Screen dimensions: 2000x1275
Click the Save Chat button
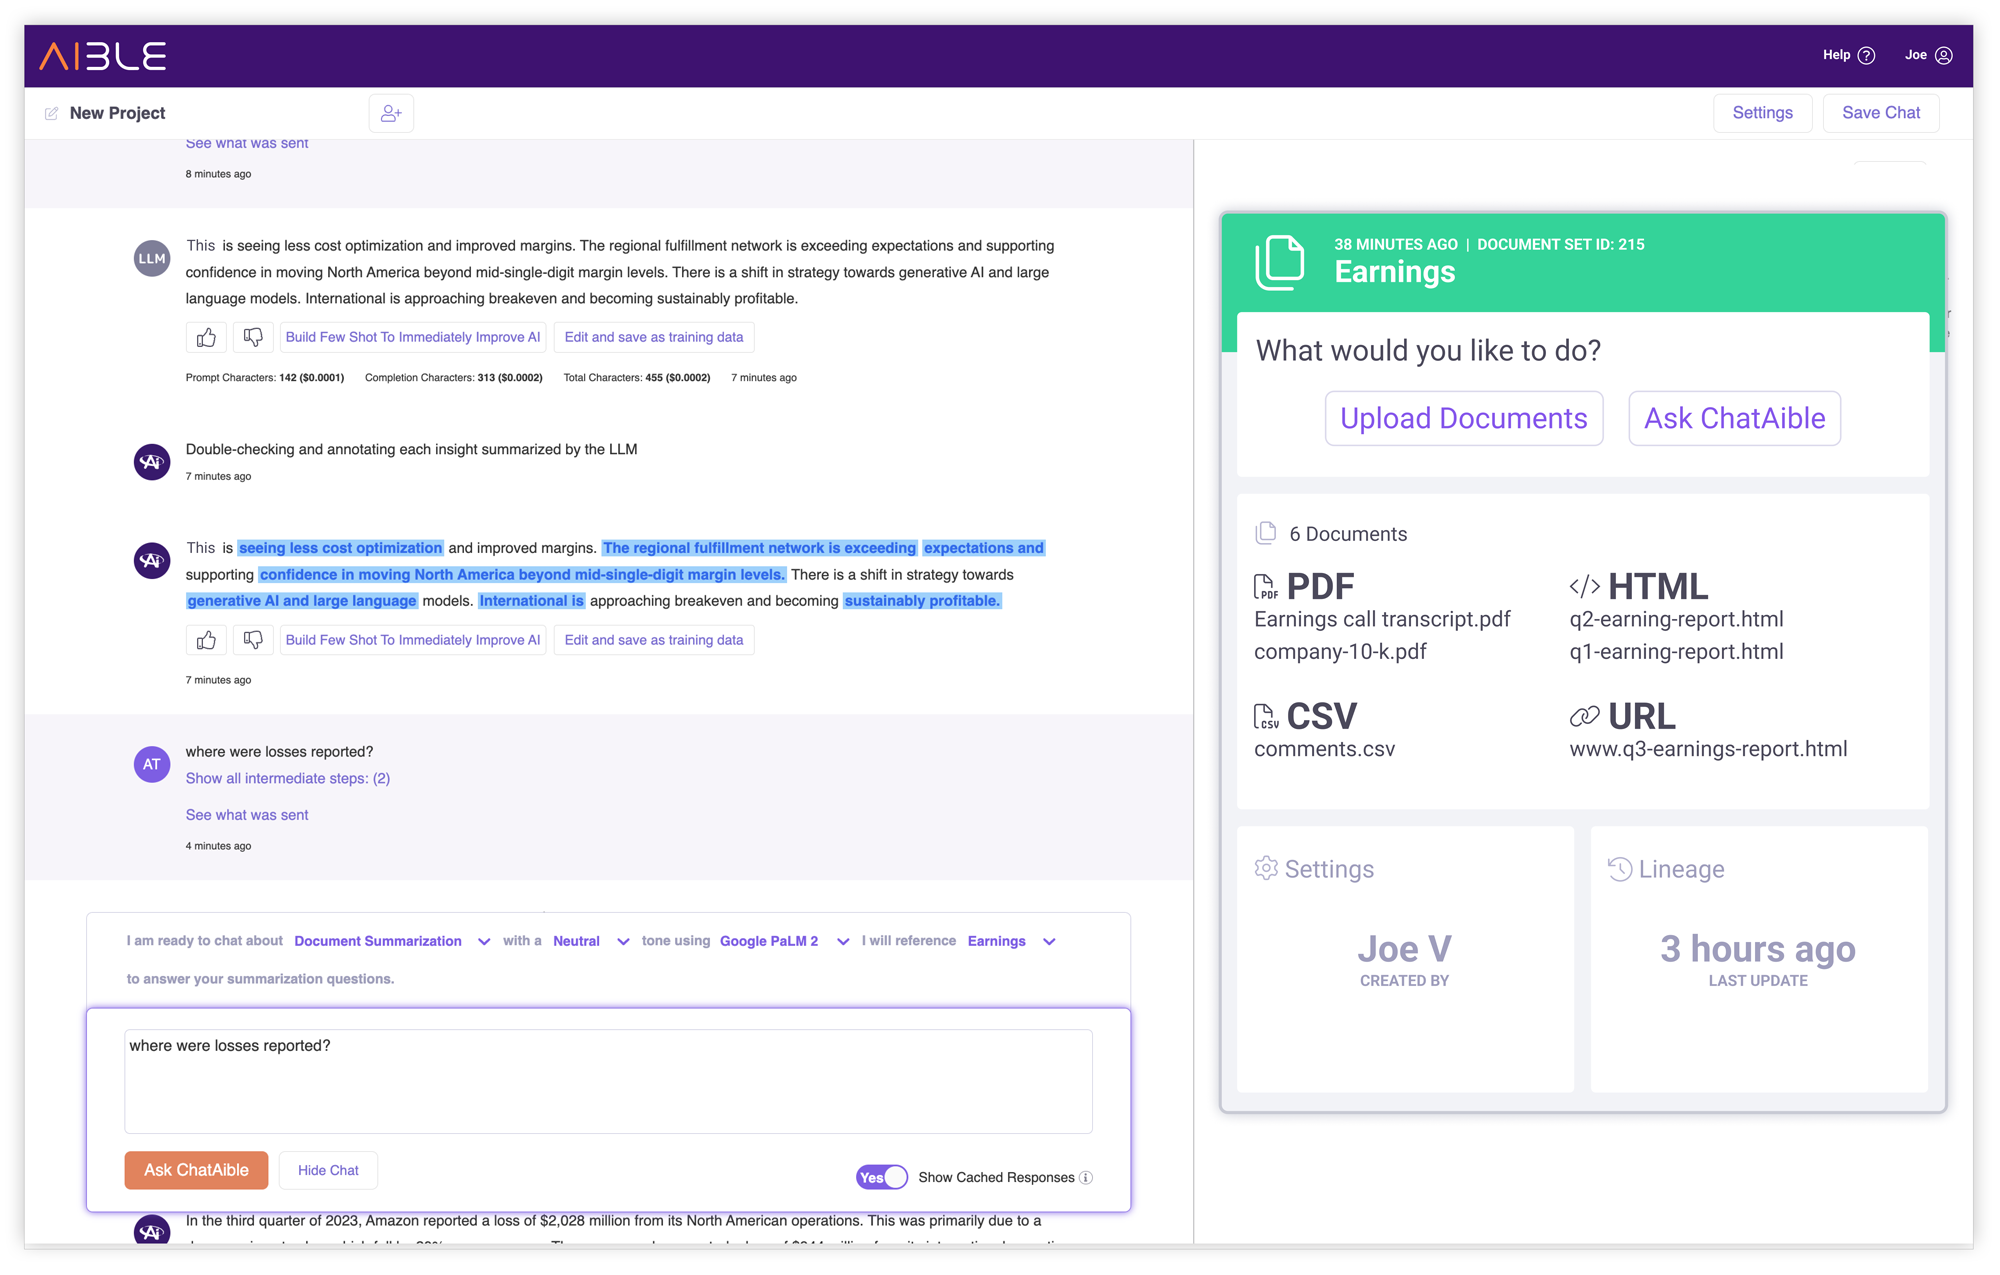click(x=1880, y=113)
